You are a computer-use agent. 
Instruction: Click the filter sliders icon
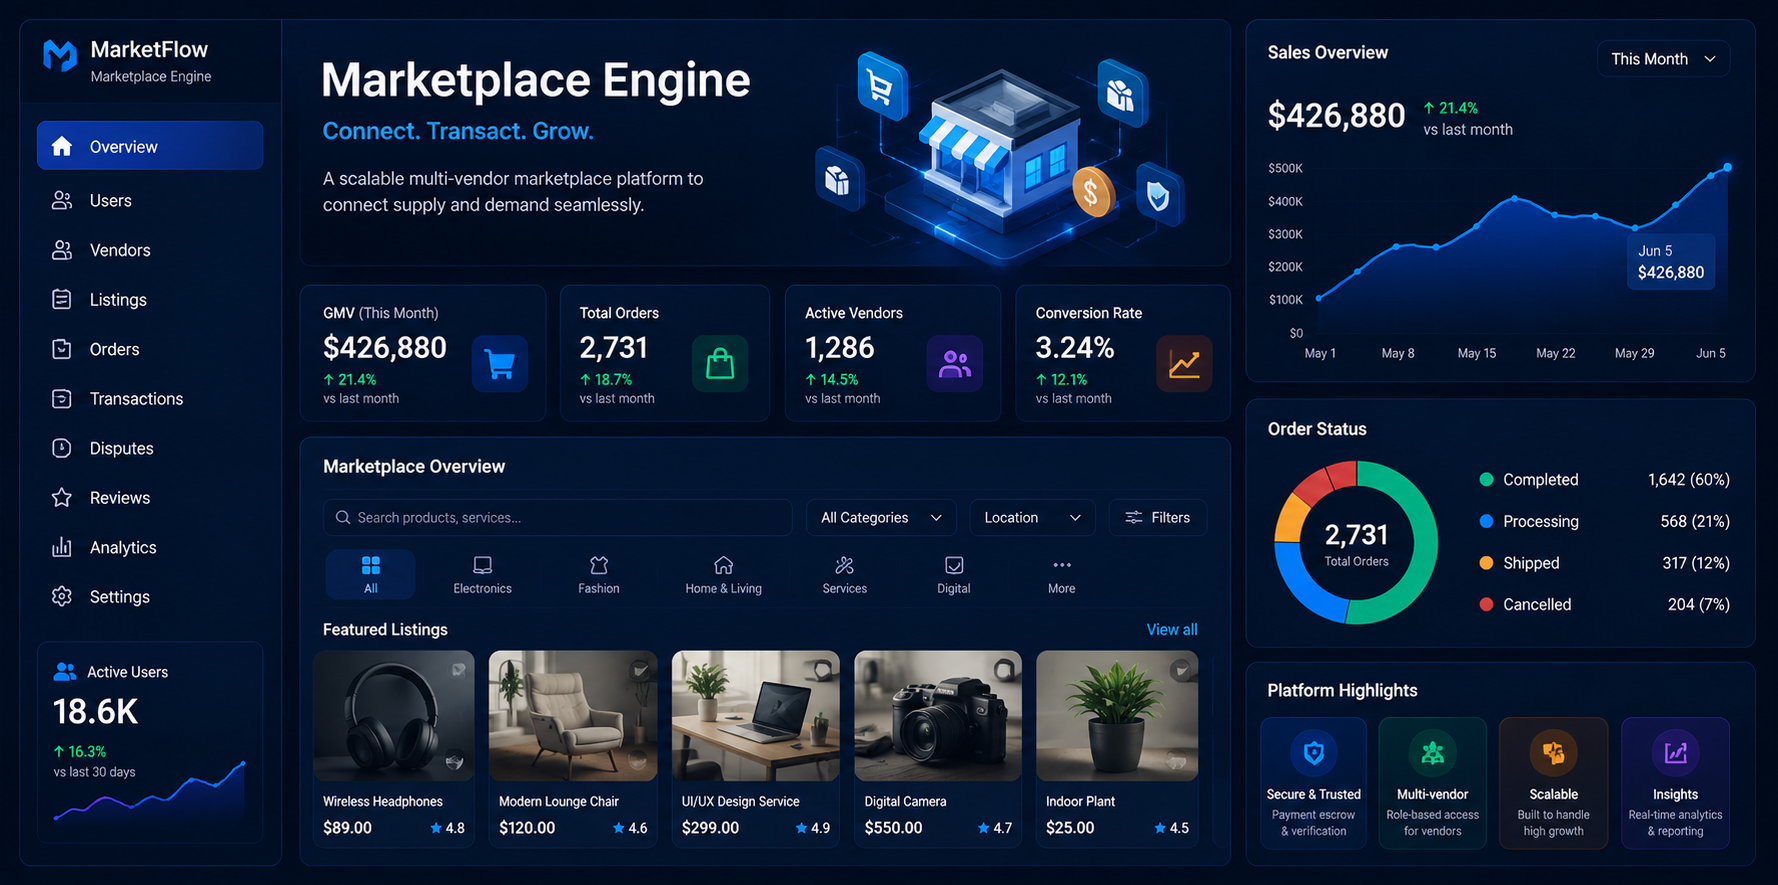point(1134,518)
